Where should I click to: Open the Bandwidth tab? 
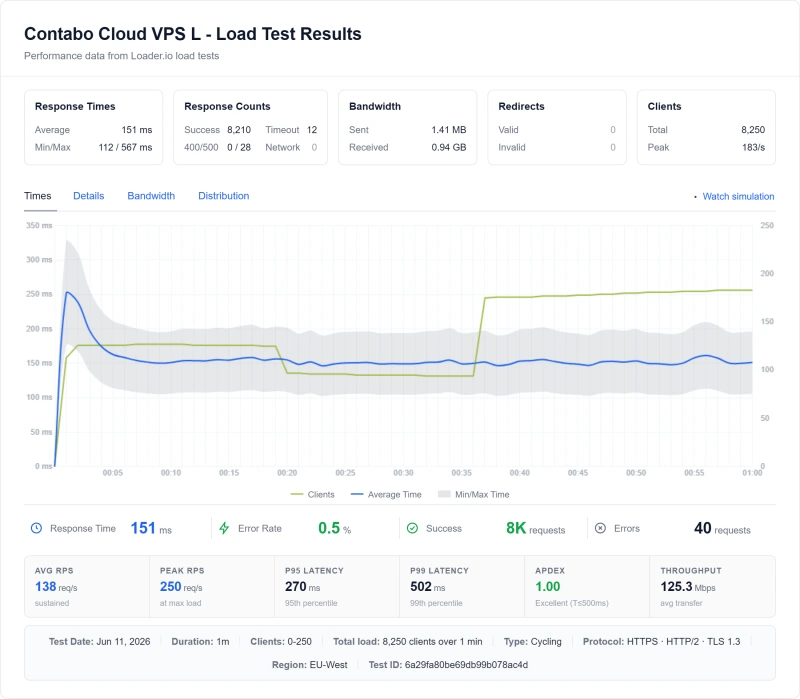[x=151, y=196]
